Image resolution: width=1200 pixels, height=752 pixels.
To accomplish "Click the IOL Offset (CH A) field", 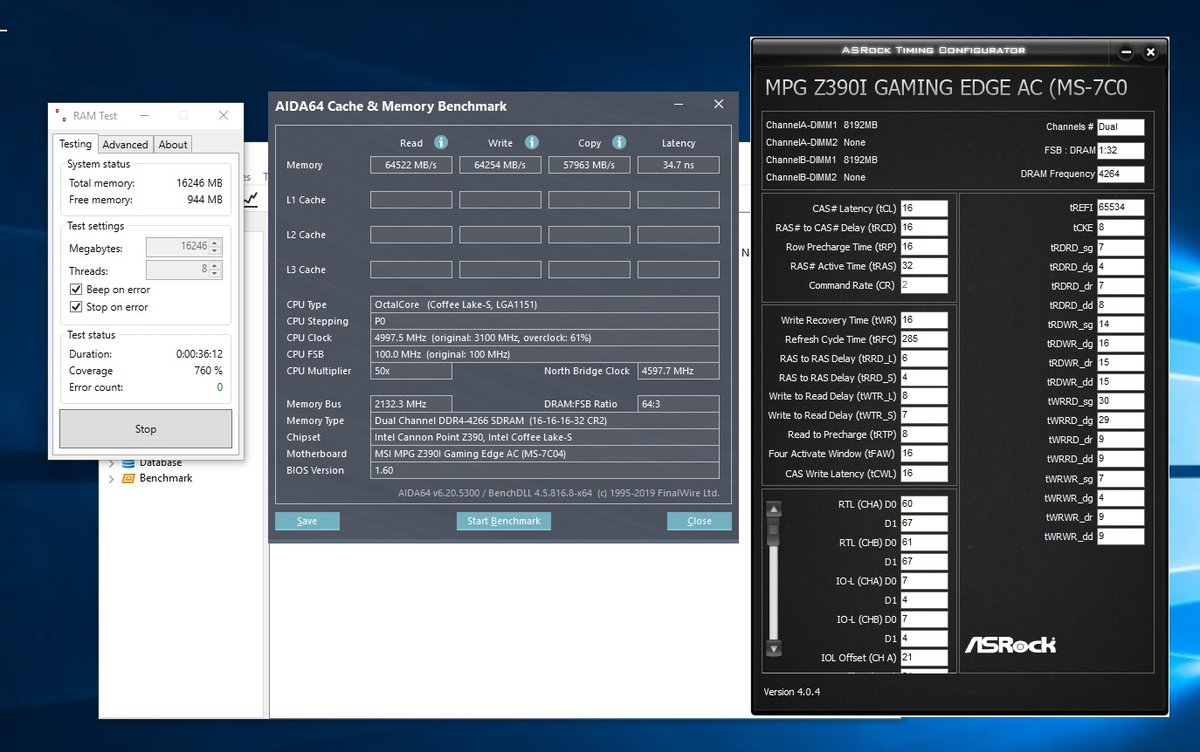I will tap(924, 657).
